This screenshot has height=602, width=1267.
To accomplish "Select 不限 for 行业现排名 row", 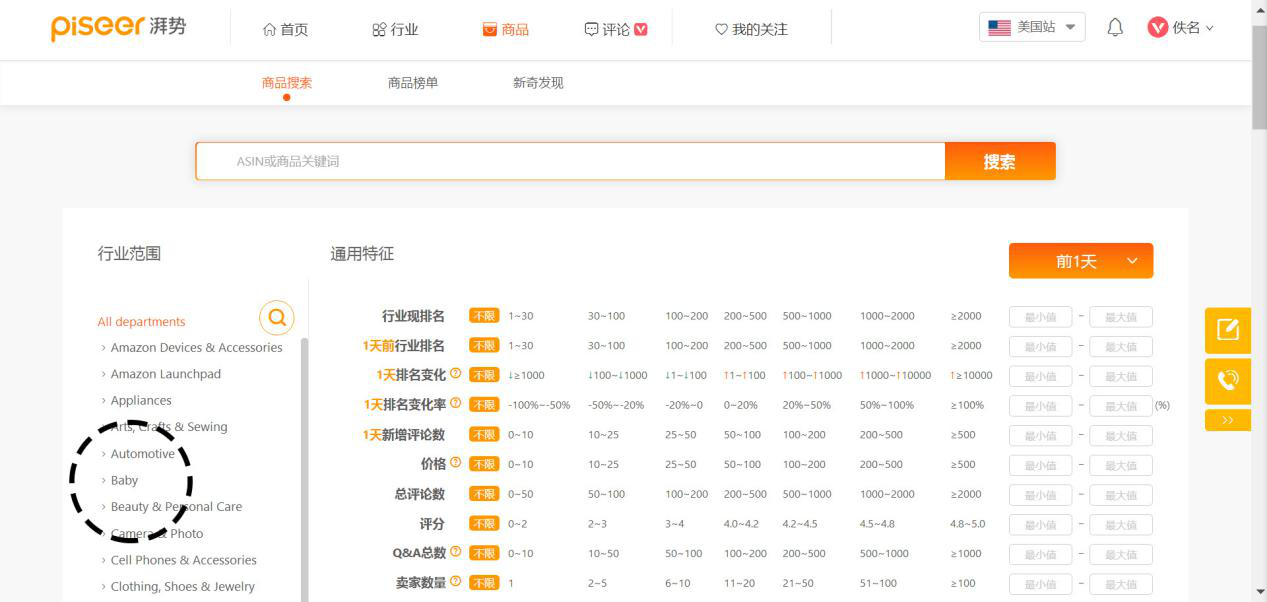I will coord(484,316).
